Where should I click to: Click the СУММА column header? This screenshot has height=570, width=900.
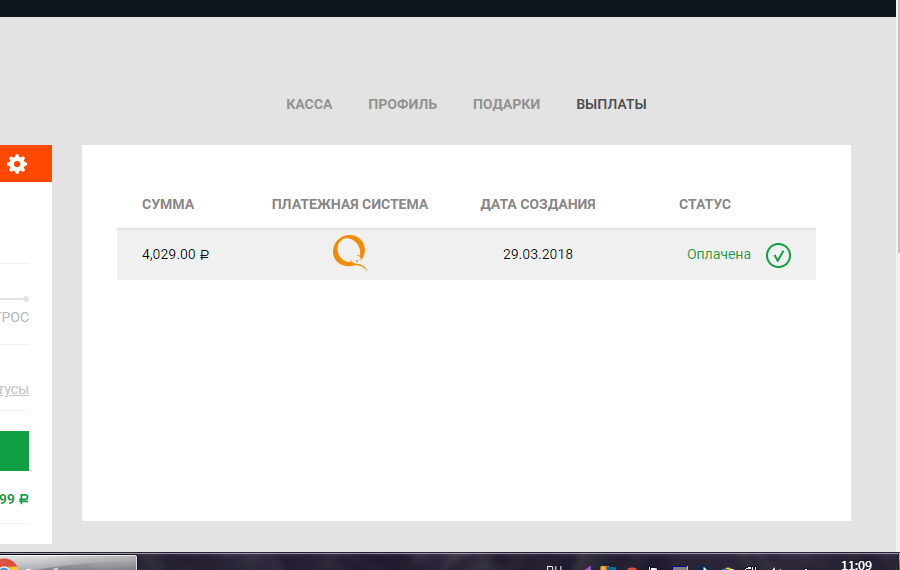[x=168, y=204]
